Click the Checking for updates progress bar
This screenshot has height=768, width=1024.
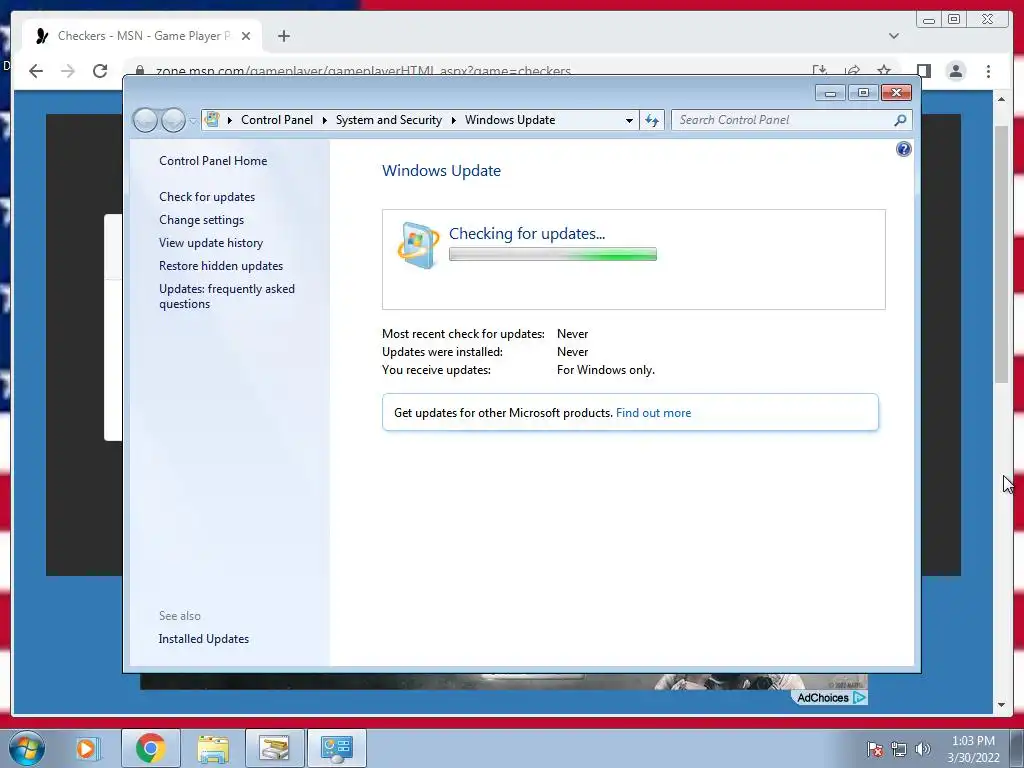(x=552, y=255)
